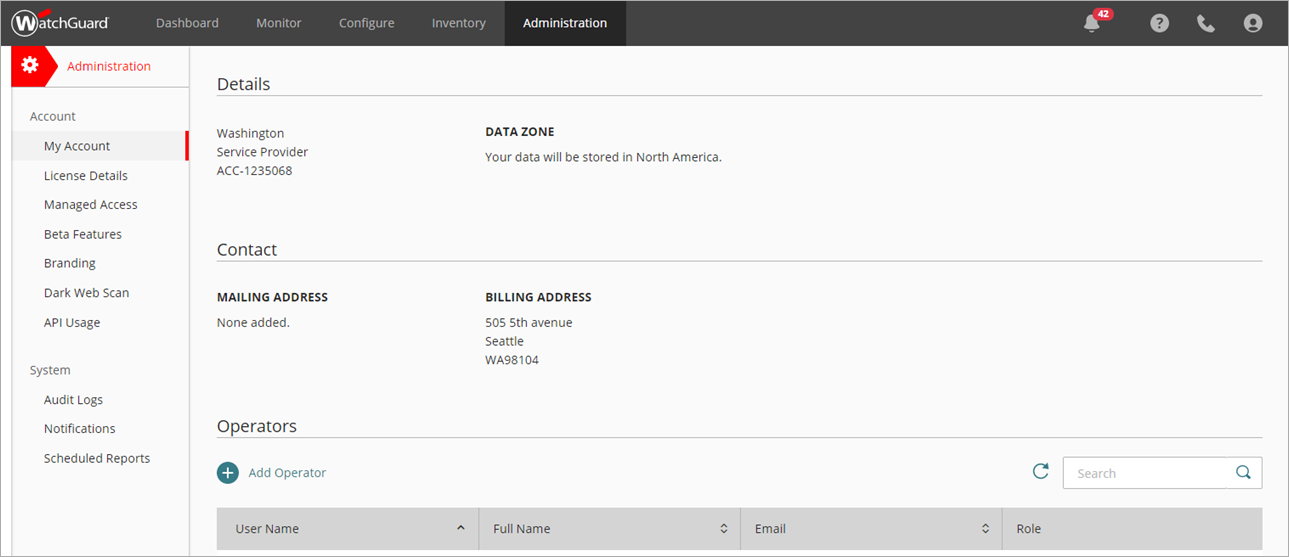Click the MAILING ADDRESS label
This screenshot has width=1289, height=557.
(272, 297)
